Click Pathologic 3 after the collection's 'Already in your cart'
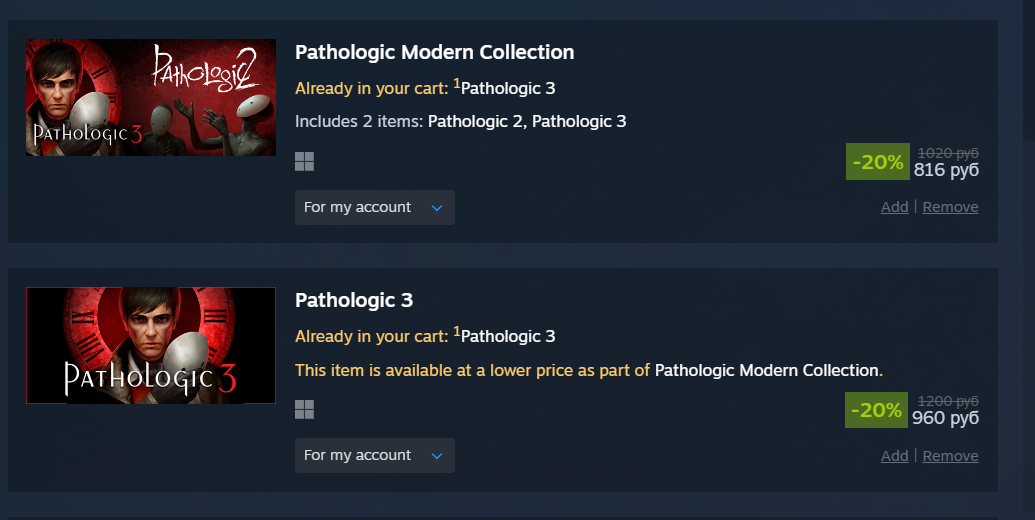Screen dimensions: 1035x520 coord(508,89)
